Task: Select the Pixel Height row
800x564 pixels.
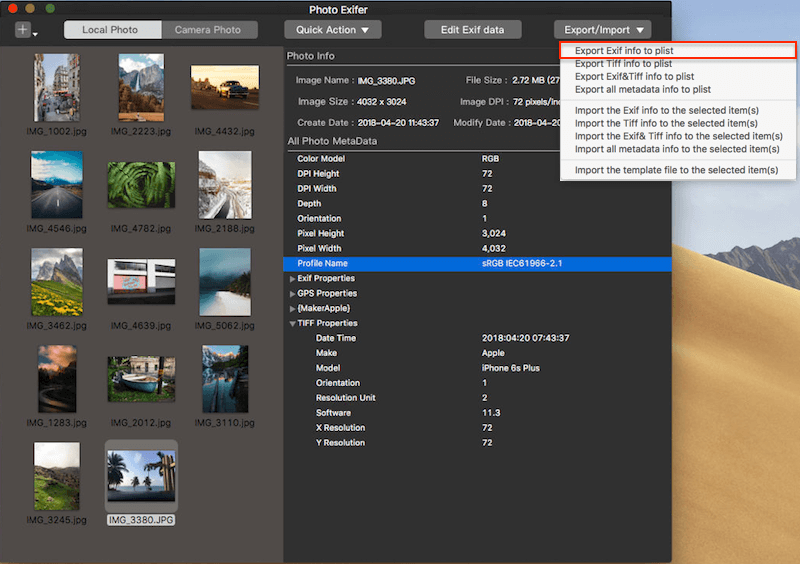Action: [x=478, y=233]
